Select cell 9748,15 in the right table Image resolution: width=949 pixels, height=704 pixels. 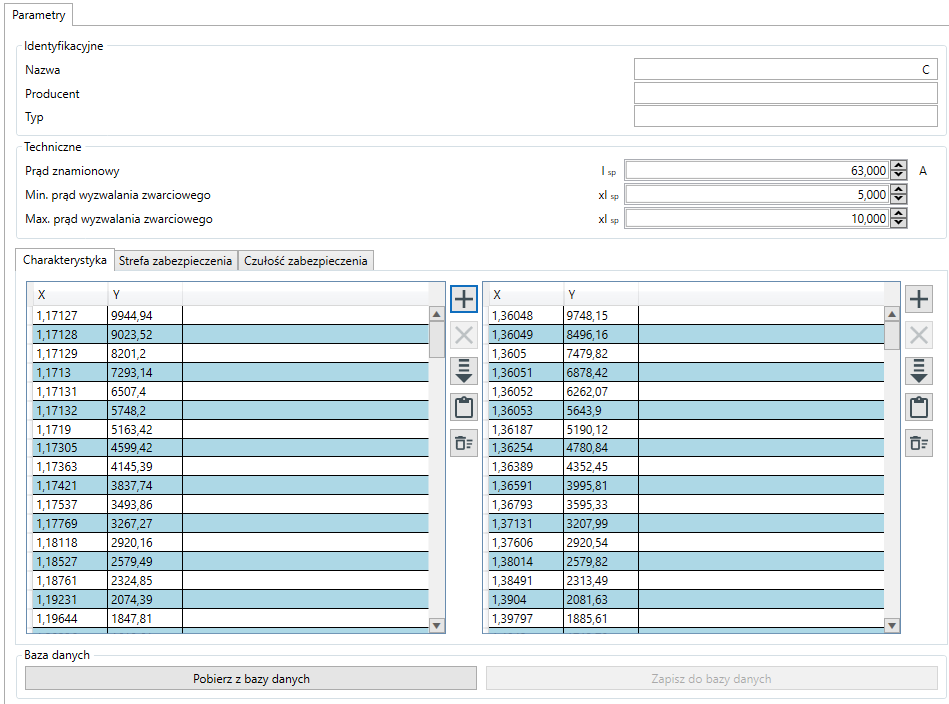point(601,315)
